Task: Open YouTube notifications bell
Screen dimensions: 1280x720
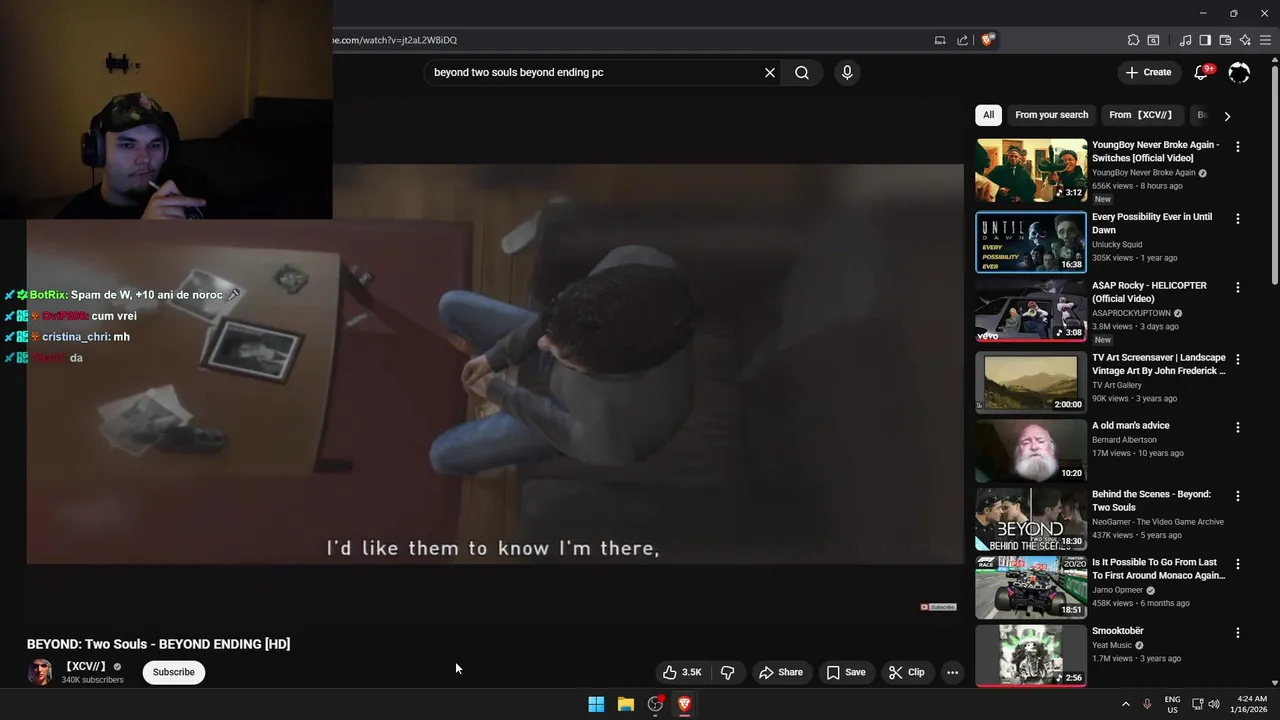Action: pos(1202,72)
